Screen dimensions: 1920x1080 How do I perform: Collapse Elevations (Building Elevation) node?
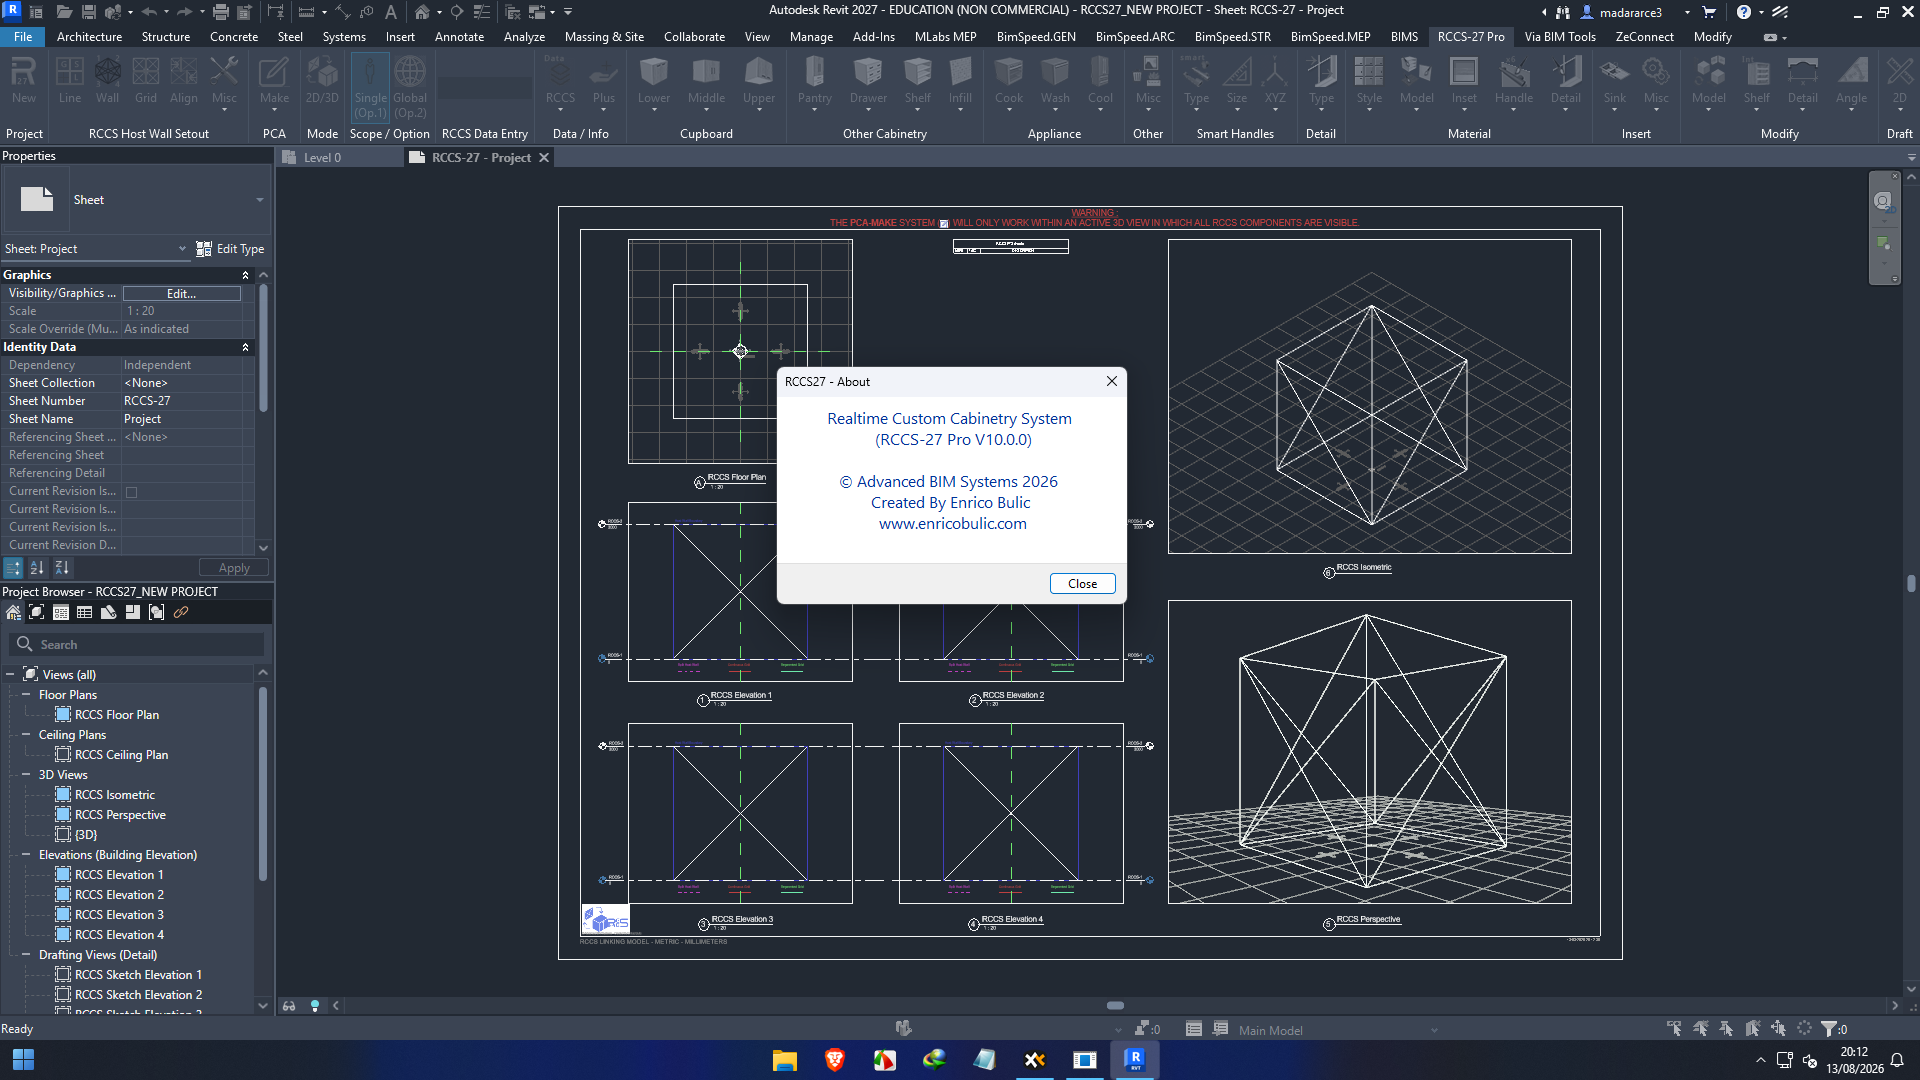[26, 855]
